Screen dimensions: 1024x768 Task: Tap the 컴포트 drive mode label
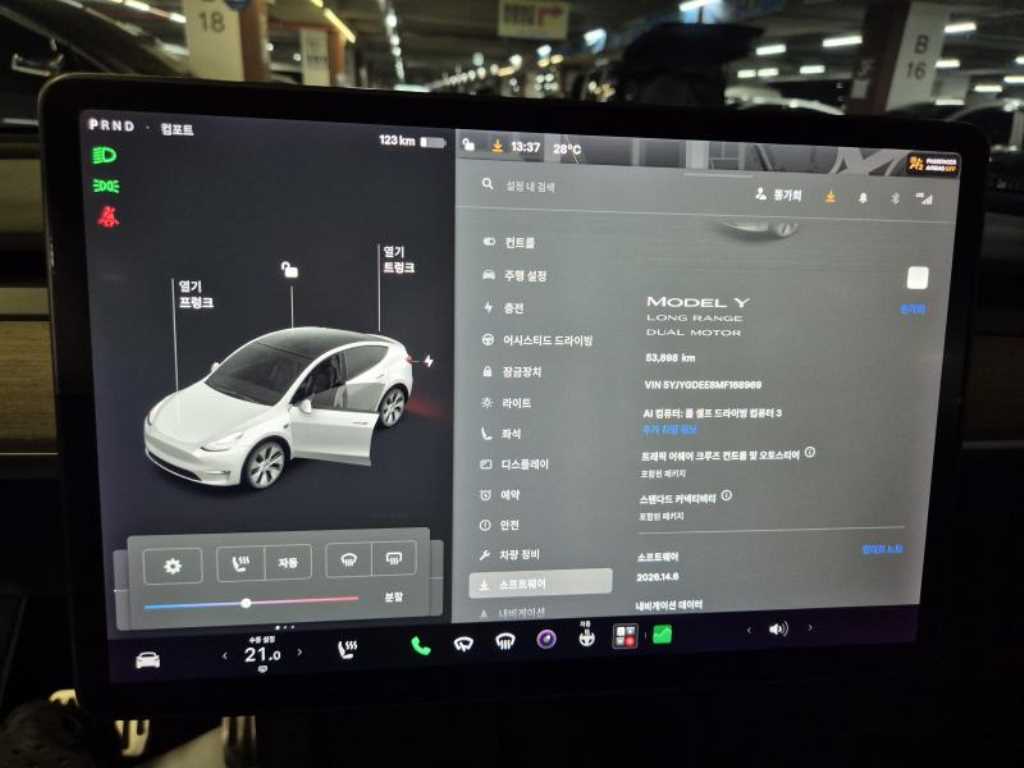[177, 129]
